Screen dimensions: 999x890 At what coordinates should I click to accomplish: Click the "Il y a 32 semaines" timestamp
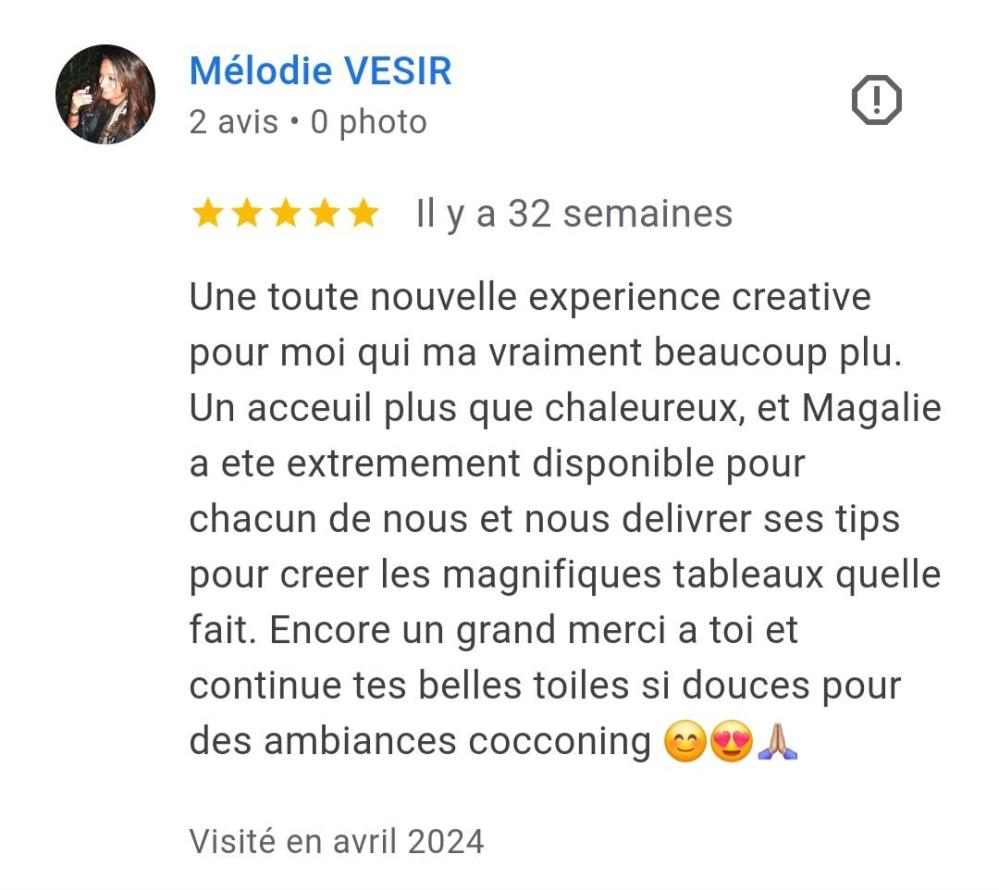(574, 213)
